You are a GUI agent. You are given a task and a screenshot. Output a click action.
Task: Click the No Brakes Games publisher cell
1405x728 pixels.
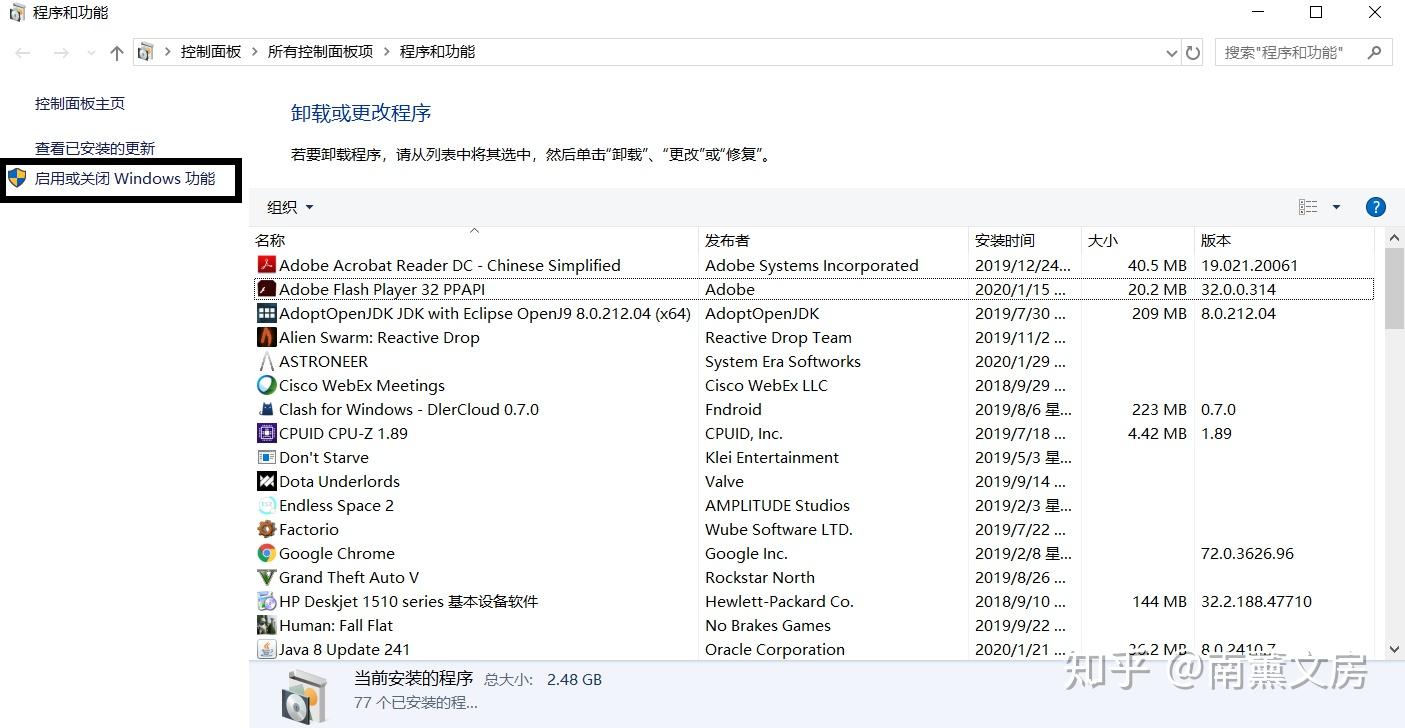click(x=768, y=625)
